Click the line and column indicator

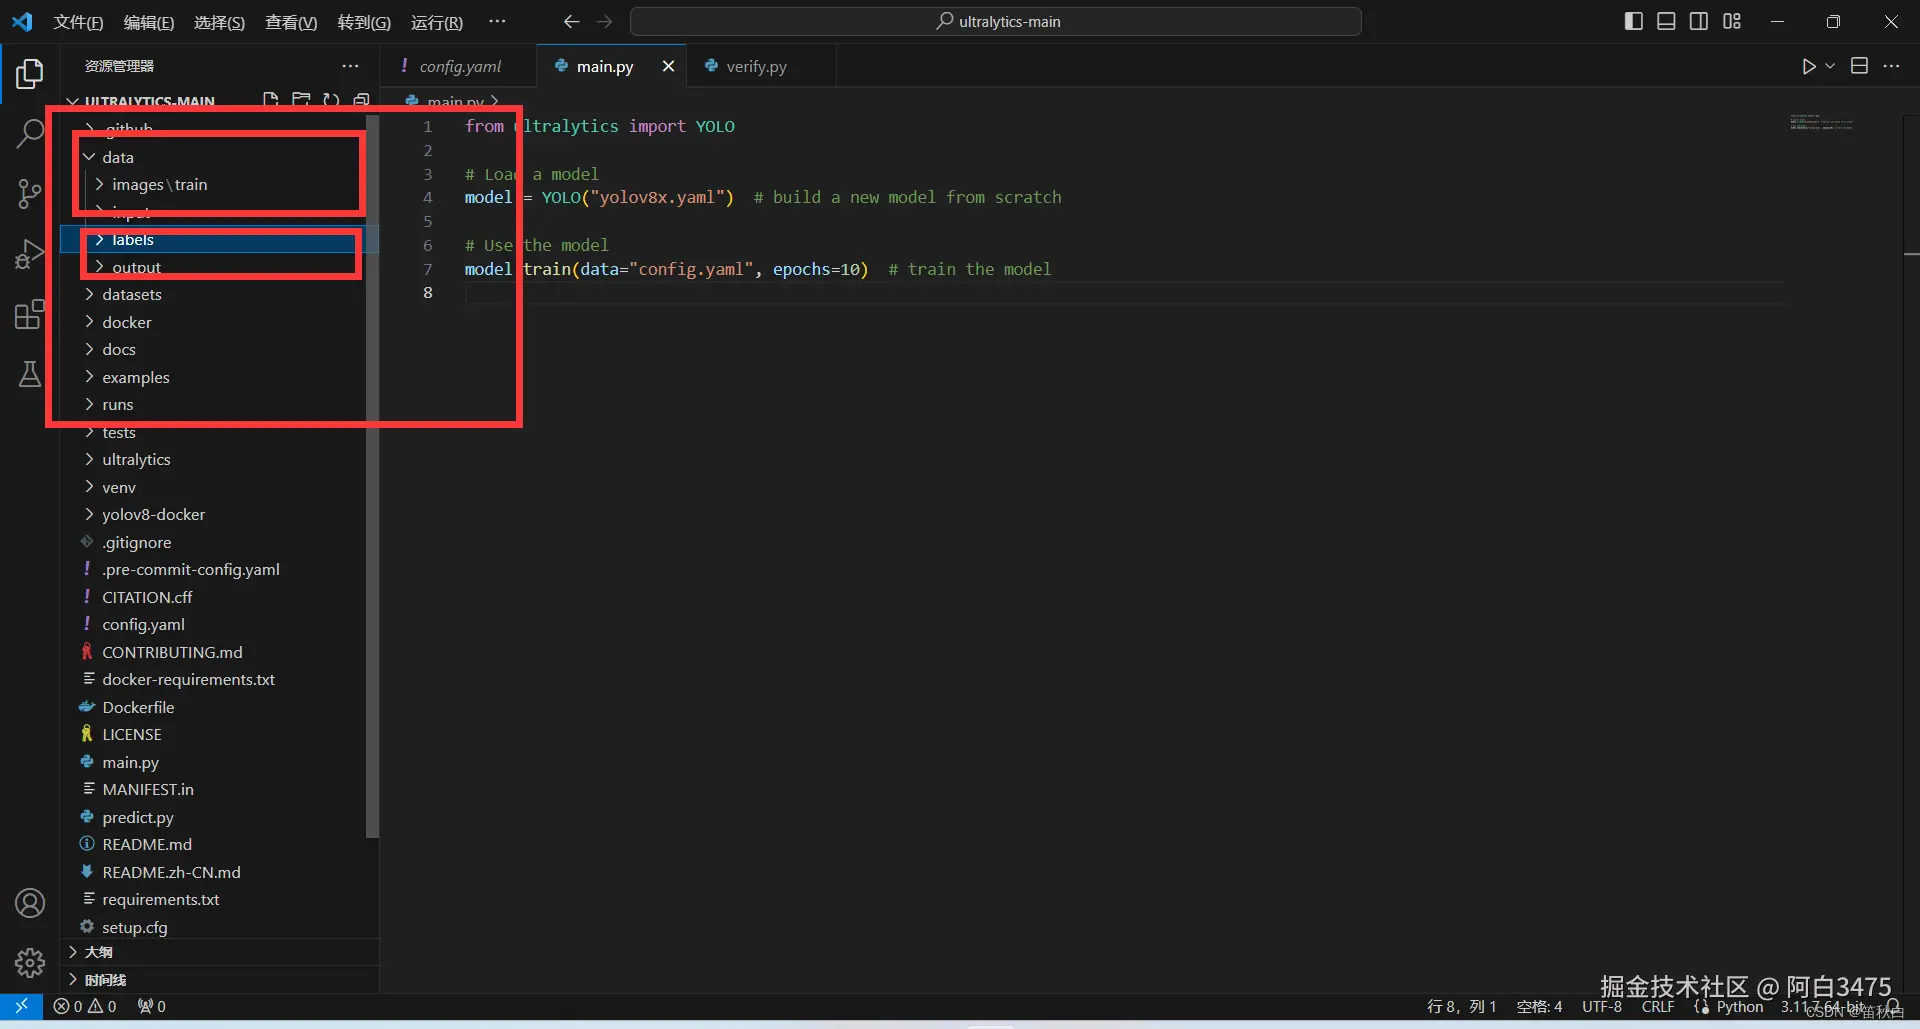point(1461,1007)
